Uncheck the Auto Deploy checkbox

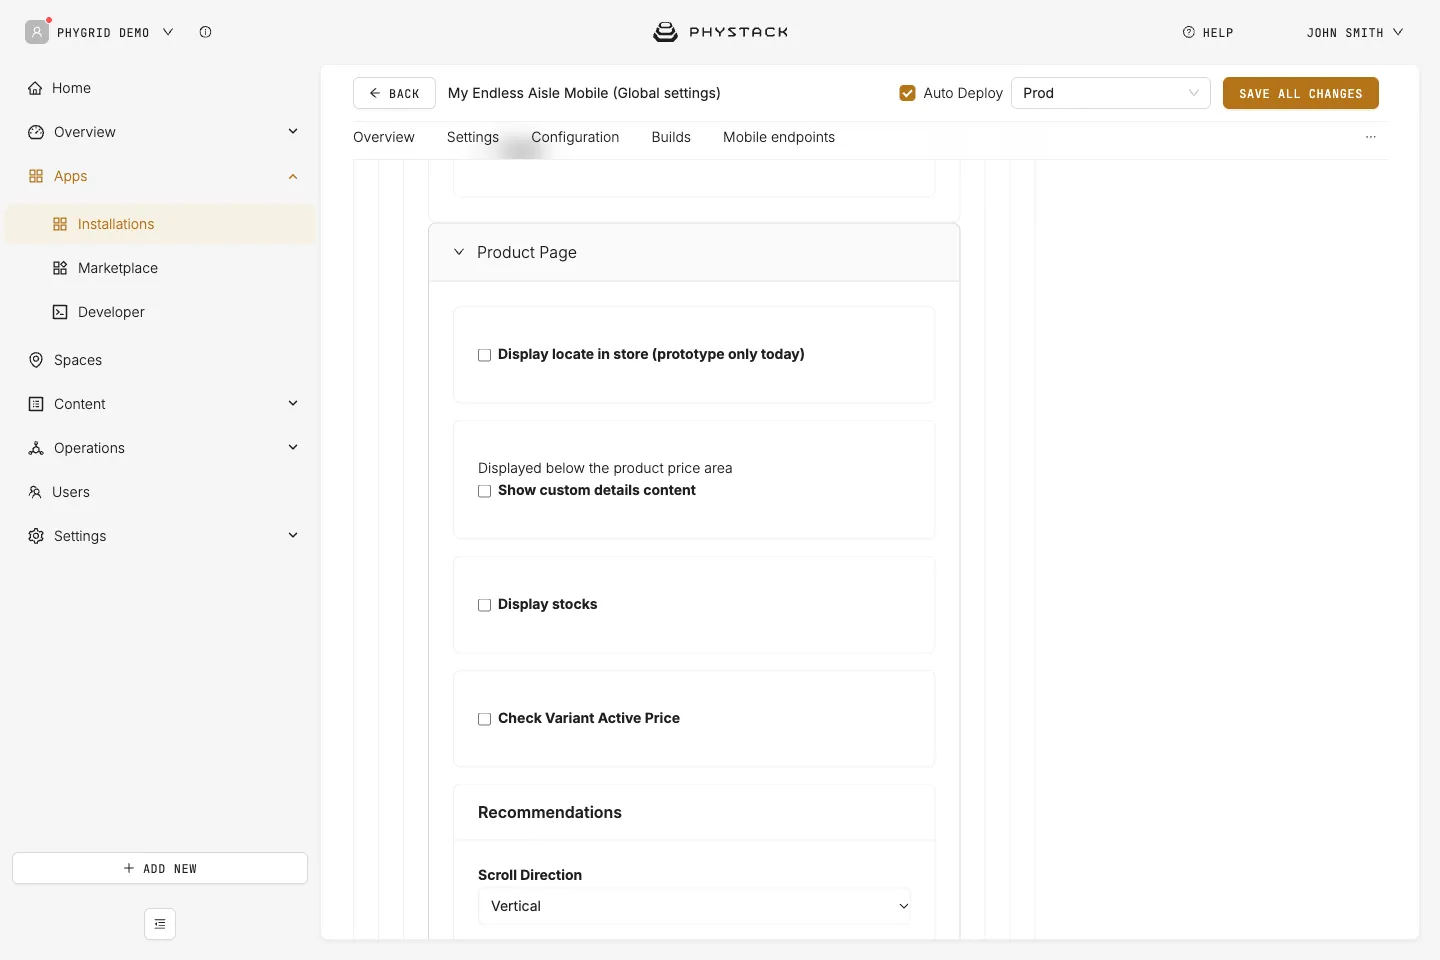click(x=908, y=93)
